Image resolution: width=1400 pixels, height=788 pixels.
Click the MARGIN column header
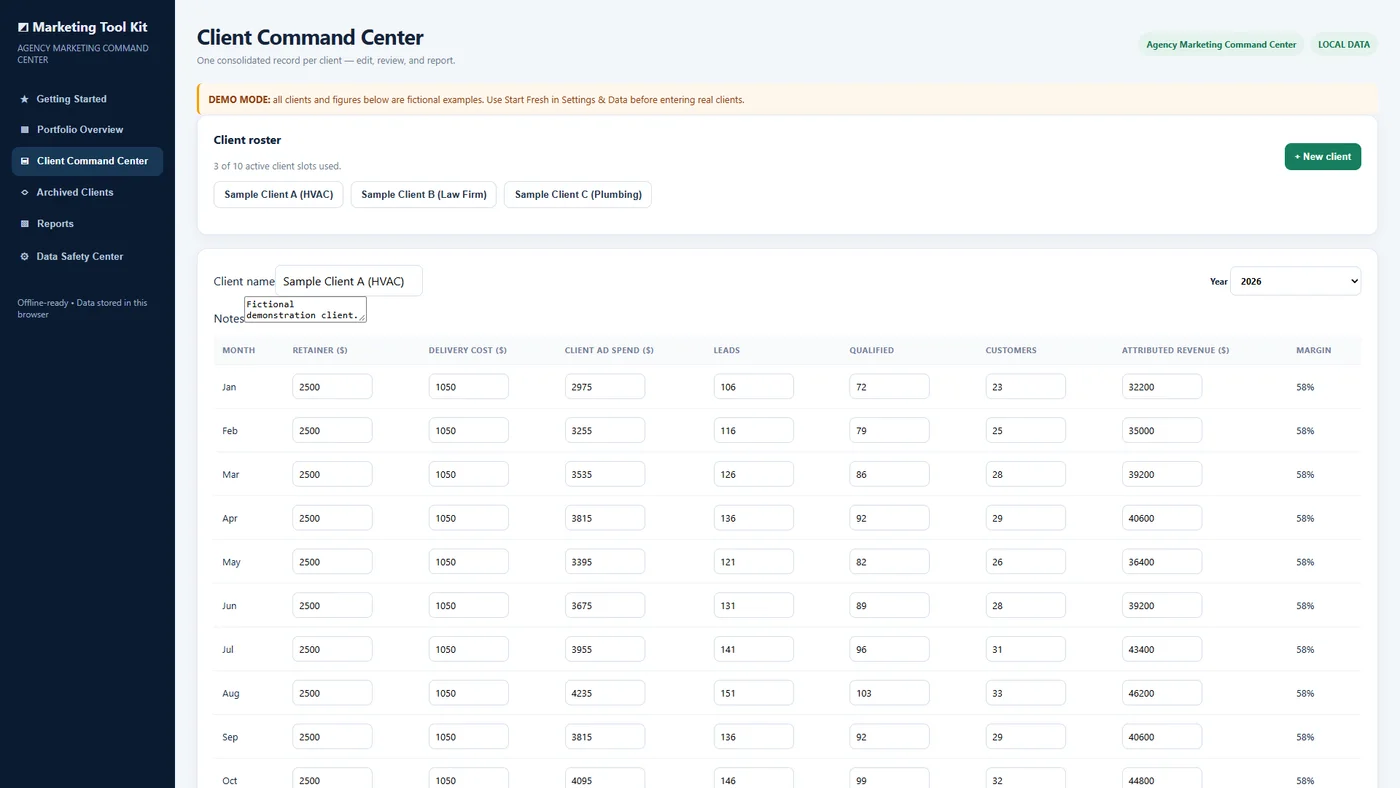coord(1314,351)
